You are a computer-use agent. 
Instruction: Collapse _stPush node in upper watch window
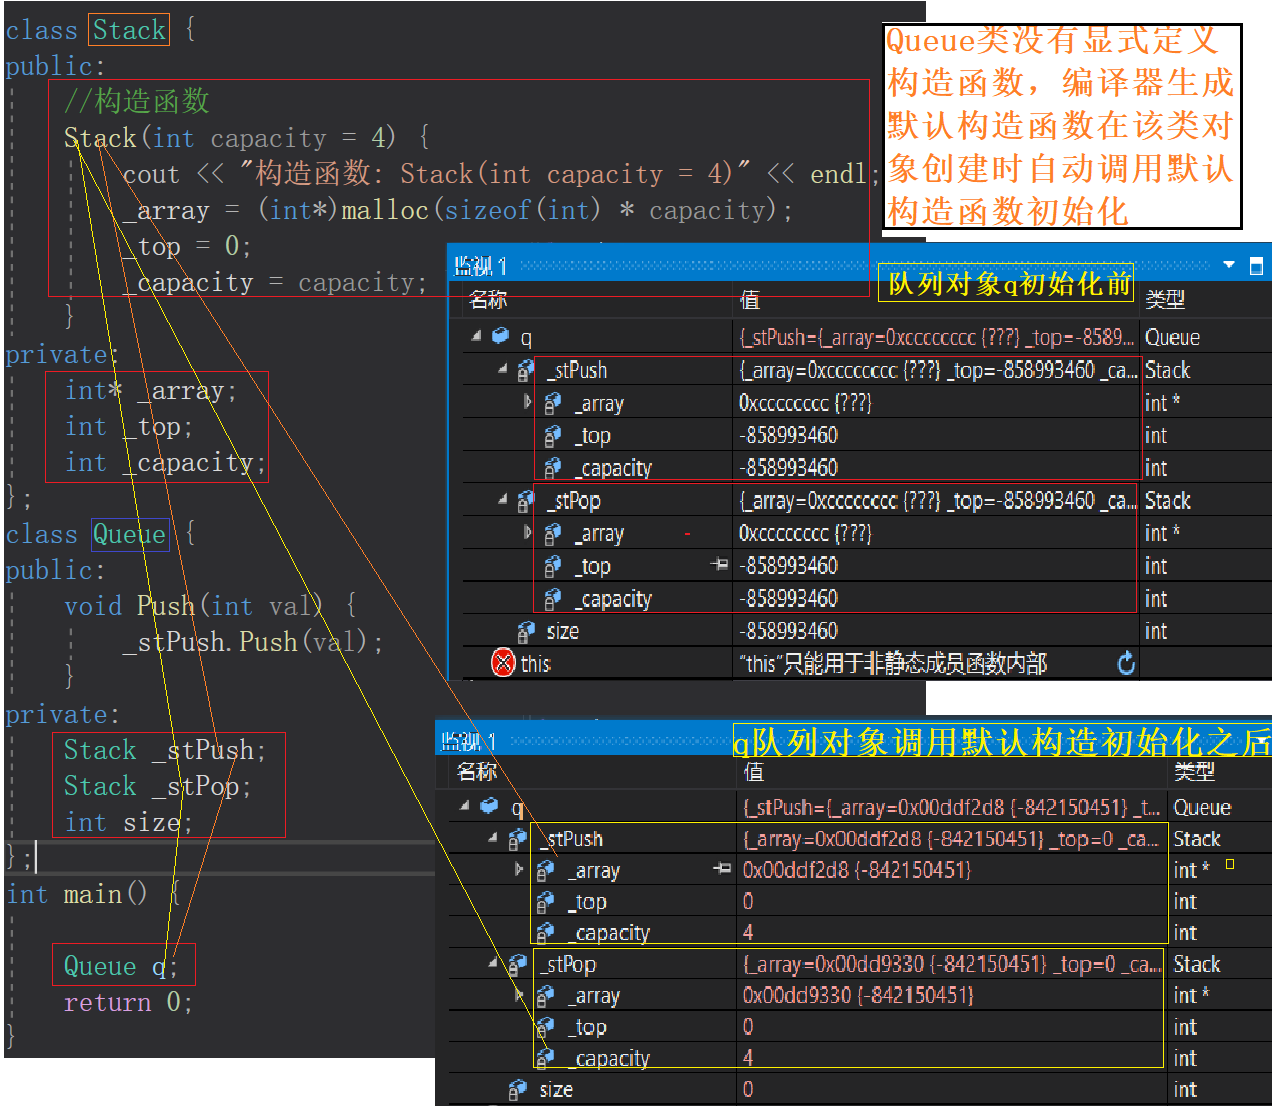tap(502, 369)
